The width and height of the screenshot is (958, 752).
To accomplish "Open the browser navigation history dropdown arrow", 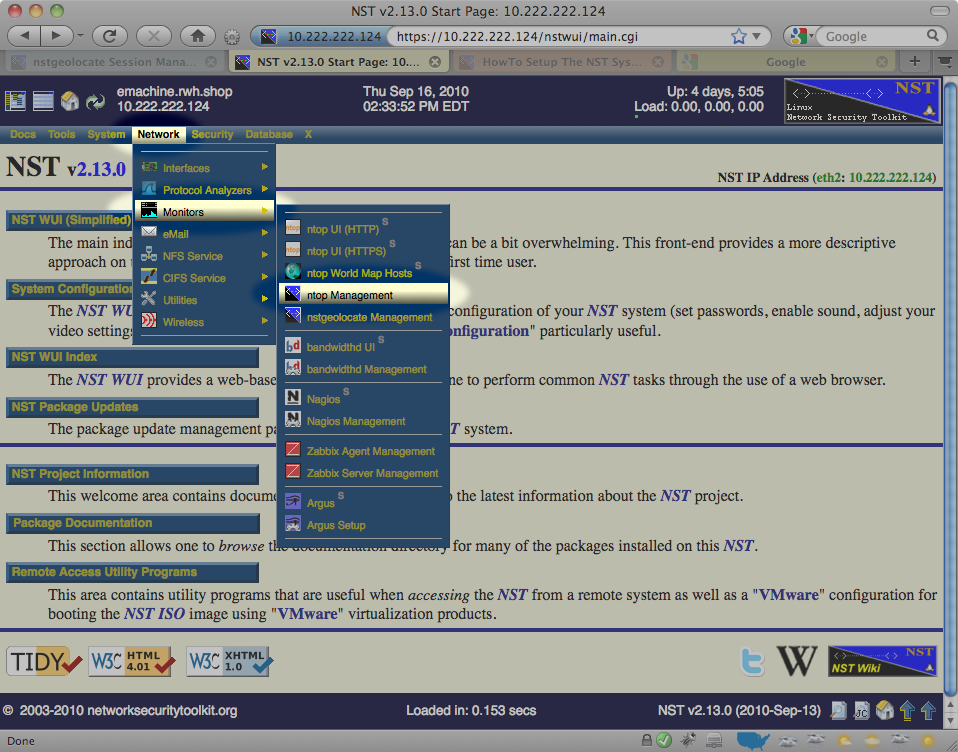I will pos(81,36).
